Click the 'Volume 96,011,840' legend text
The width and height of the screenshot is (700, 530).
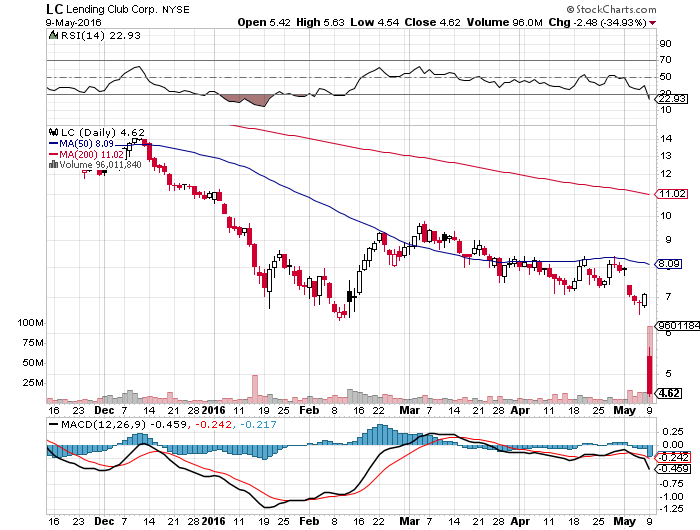coord(100,164)
